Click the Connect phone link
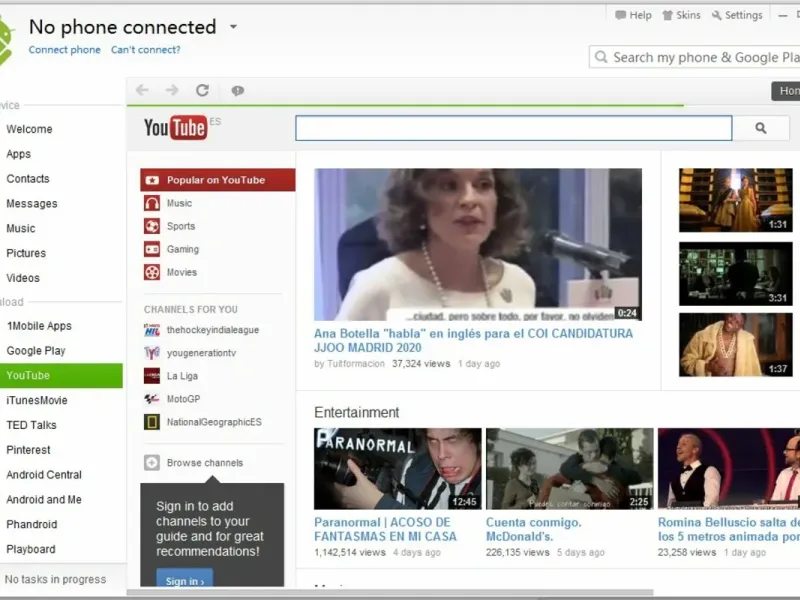 point(64,49)
